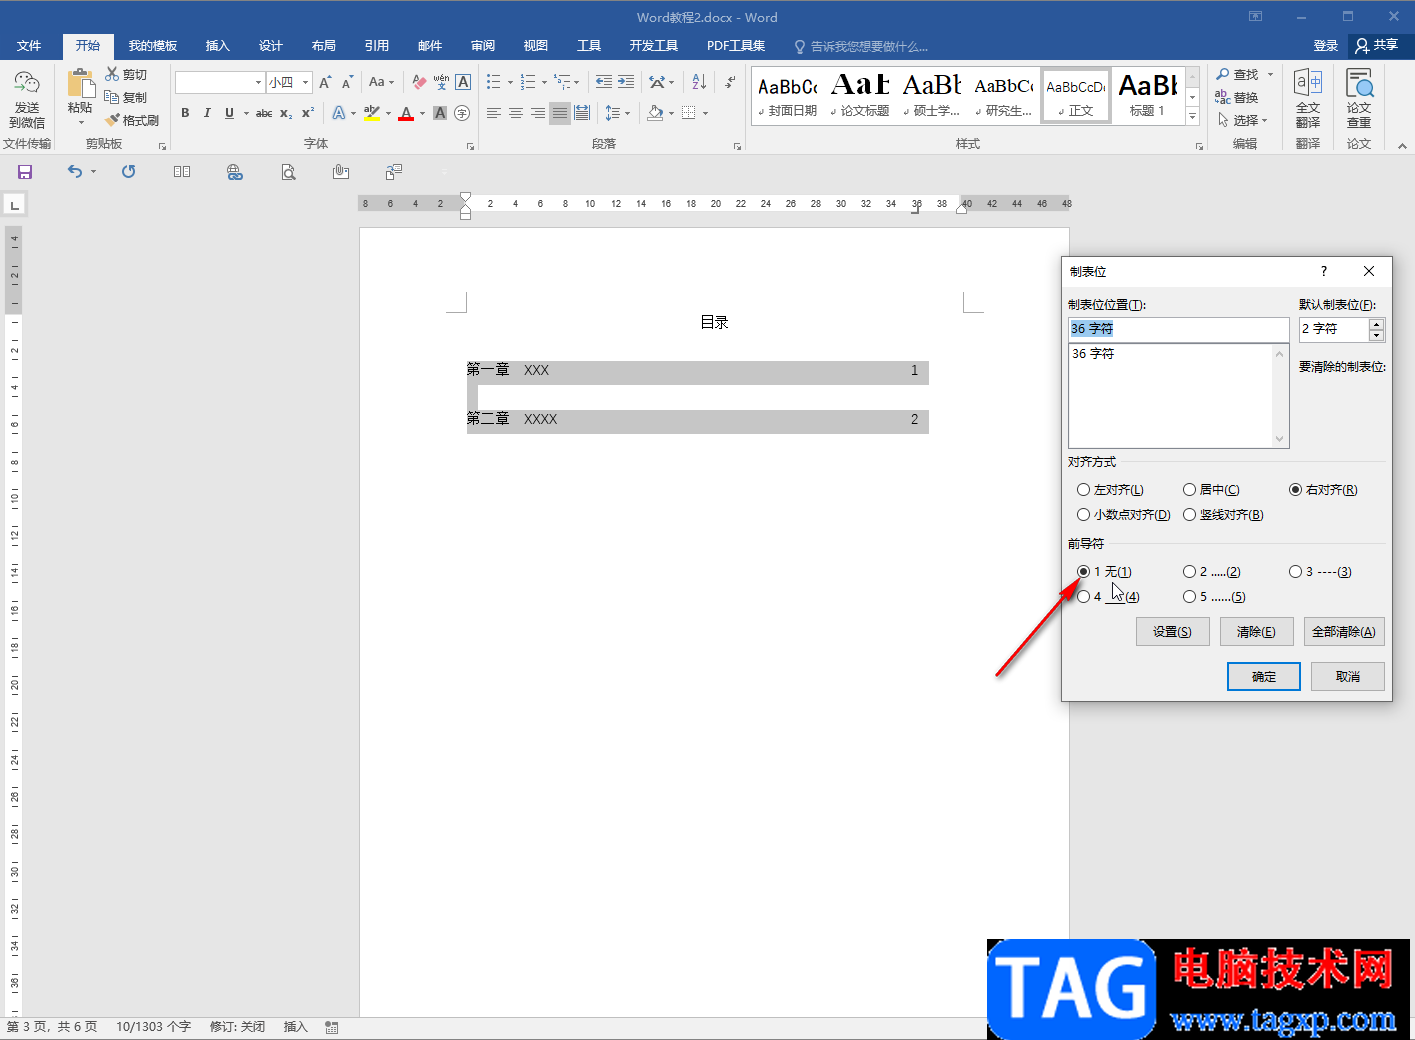Decrease paragraph indent
The image size is (1415, 1040).
click(604, 82)
